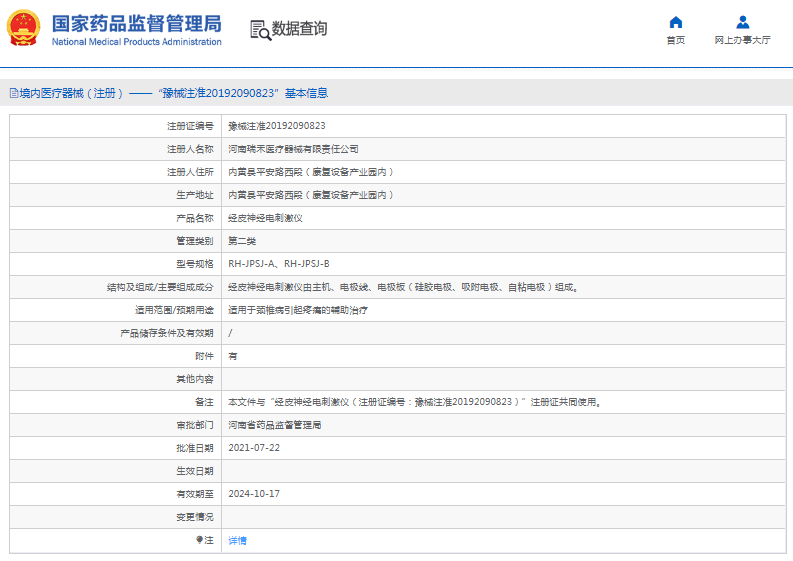Click the model value RH-JPSJ-A、RH-JPSJ-B
The image size is (793, 561).
pyautogui.click(x=279, y=264)
